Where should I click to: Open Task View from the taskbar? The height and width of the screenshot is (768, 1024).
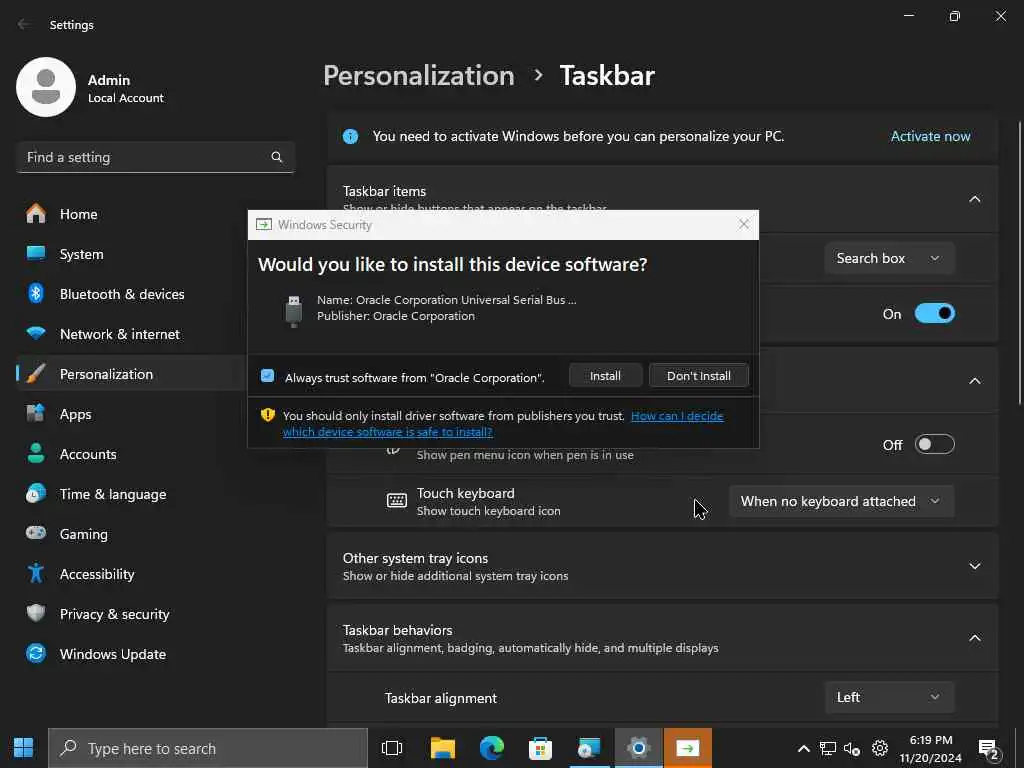pyautogui.click(x=392, y=748)
